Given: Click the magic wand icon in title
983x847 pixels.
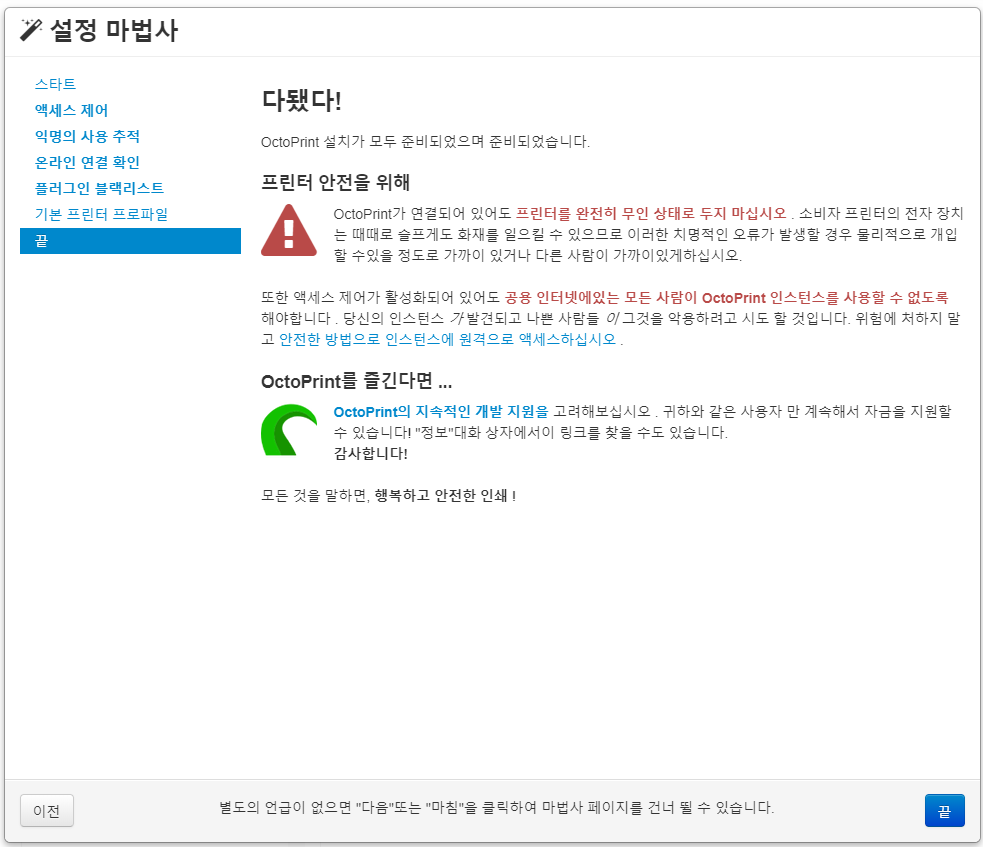Looking at the screenshot, I should (x=31, y=29).
